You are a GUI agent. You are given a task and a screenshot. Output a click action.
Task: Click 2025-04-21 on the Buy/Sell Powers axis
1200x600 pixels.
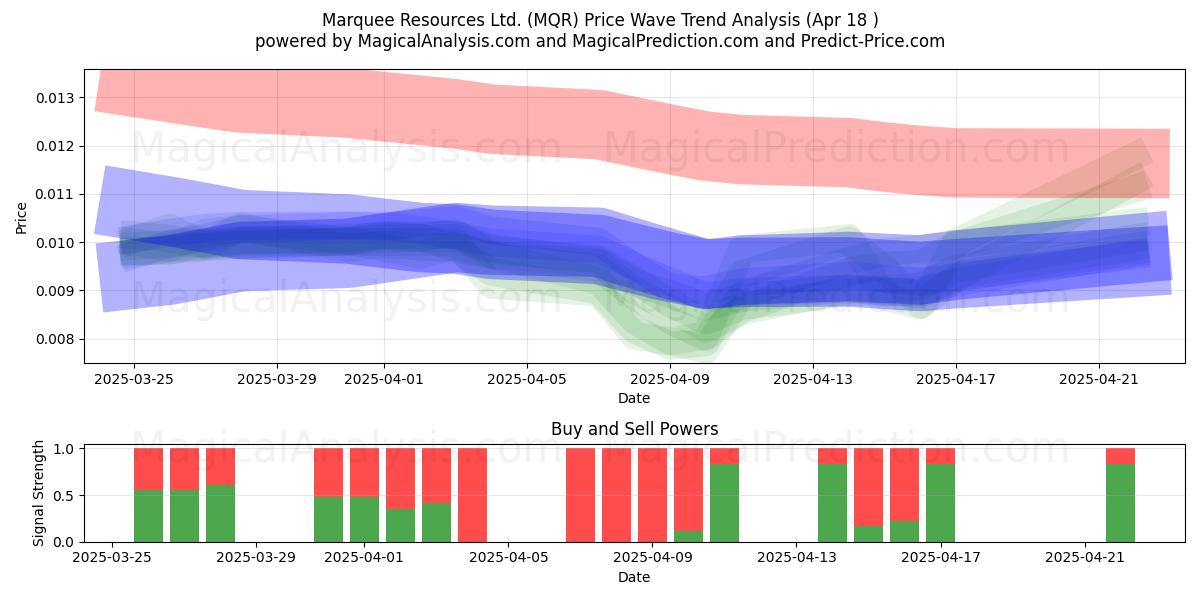click(1085, 558)
